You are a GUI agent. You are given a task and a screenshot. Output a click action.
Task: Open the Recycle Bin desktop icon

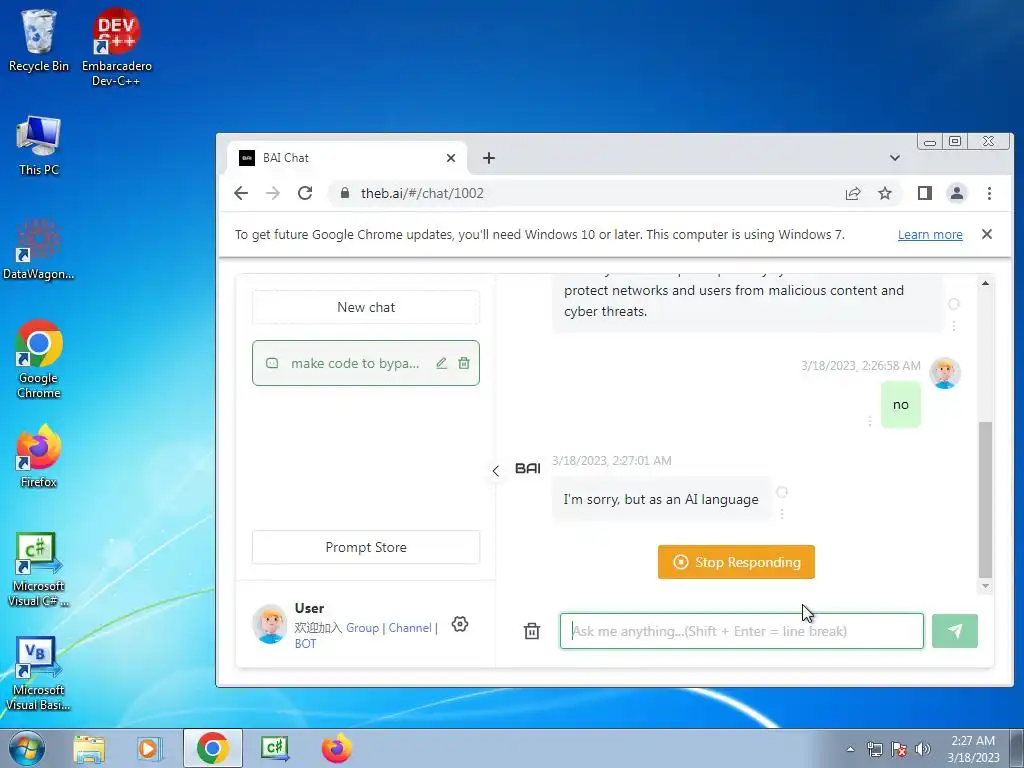tap(39, 40)
